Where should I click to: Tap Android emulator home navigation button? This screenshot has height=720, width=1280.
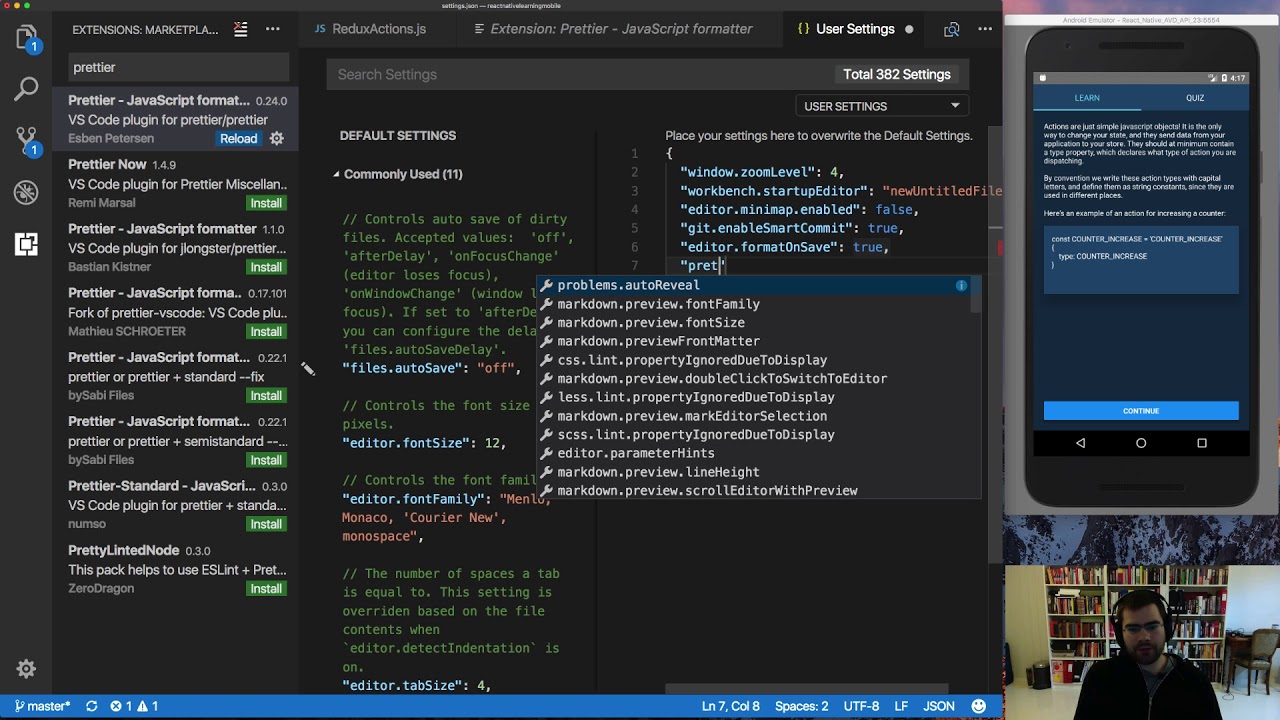[1141, 442]
